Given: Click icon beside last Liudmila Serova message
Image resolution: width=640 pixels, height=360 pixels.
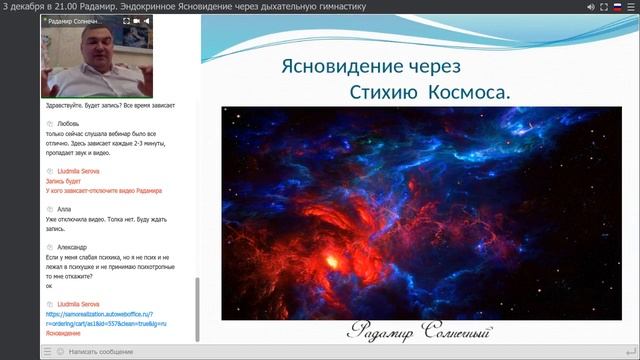Looking at the screenshot, I should click(50, 304).
